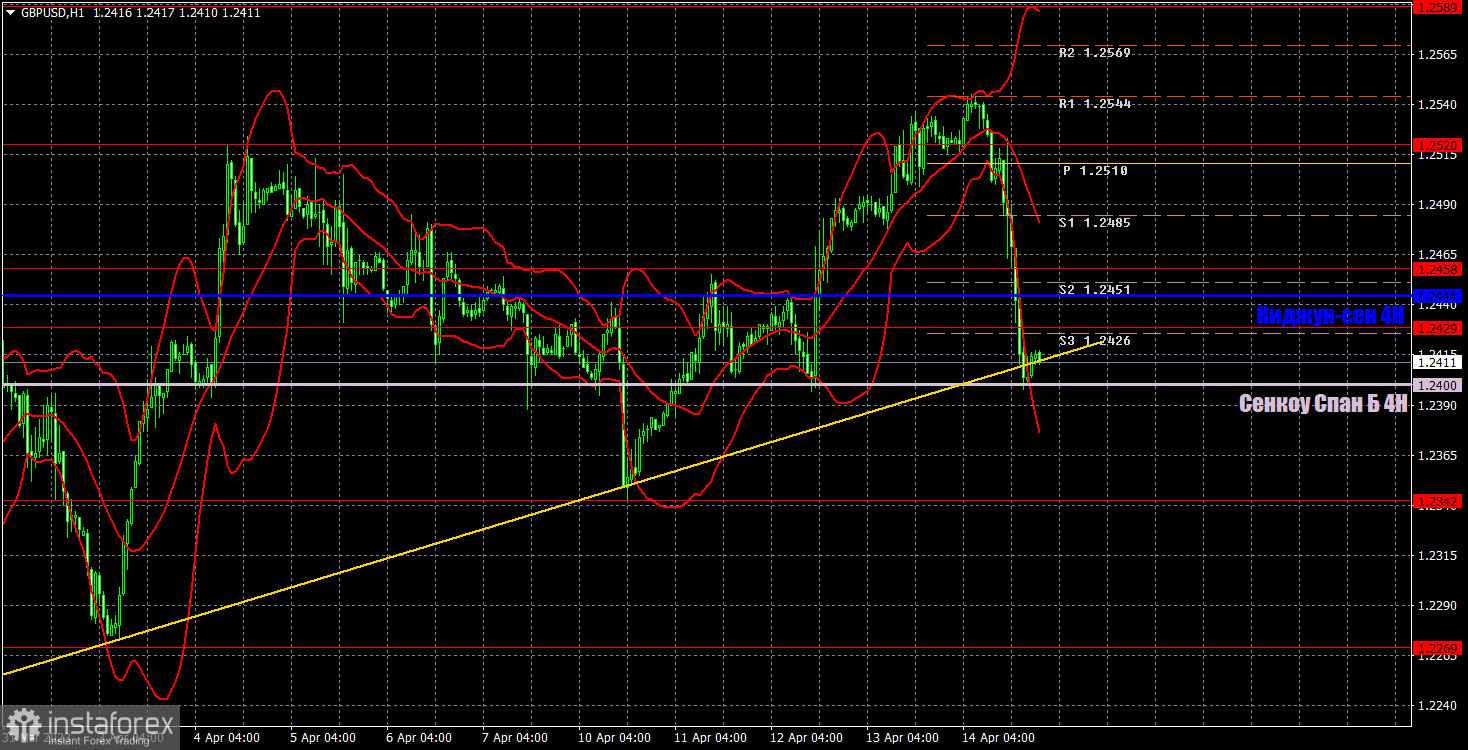Click the R1 1.2544 pivot label
This screenshot has width=1468, height=750.
pos(1095,103)
